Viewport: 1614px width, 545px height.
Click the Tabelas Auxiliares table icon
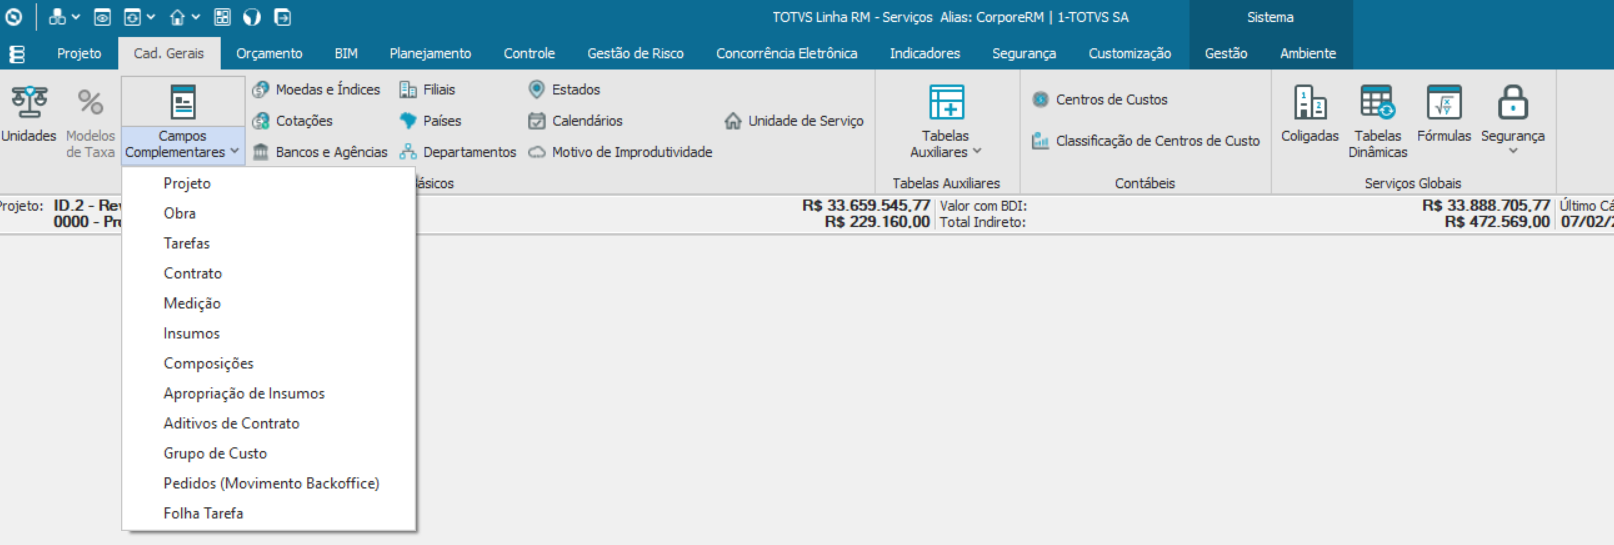point(946,102)
